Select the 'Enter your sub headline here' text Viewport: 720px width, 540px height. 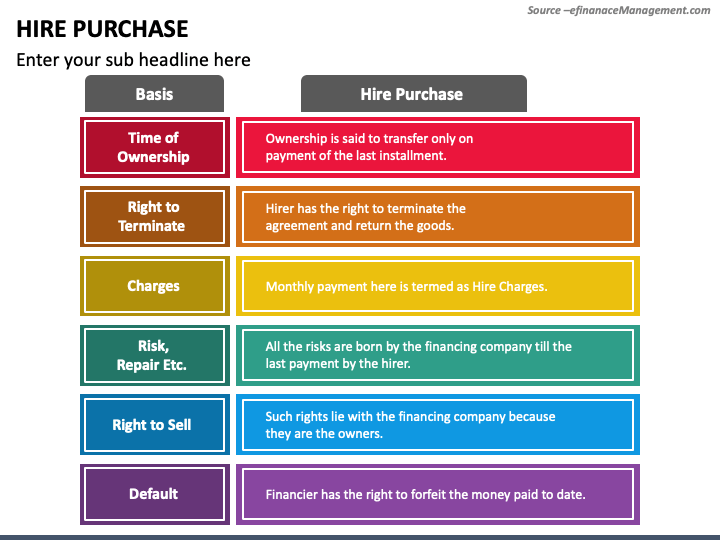133,60
